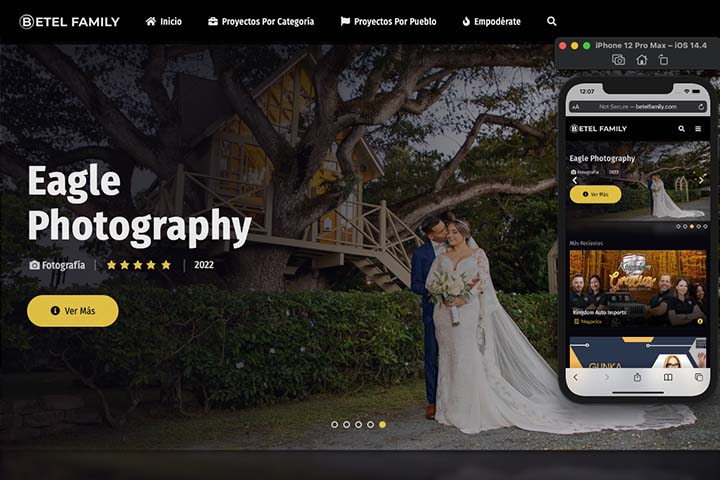Select the first slide indicator dot

[334, 424]
